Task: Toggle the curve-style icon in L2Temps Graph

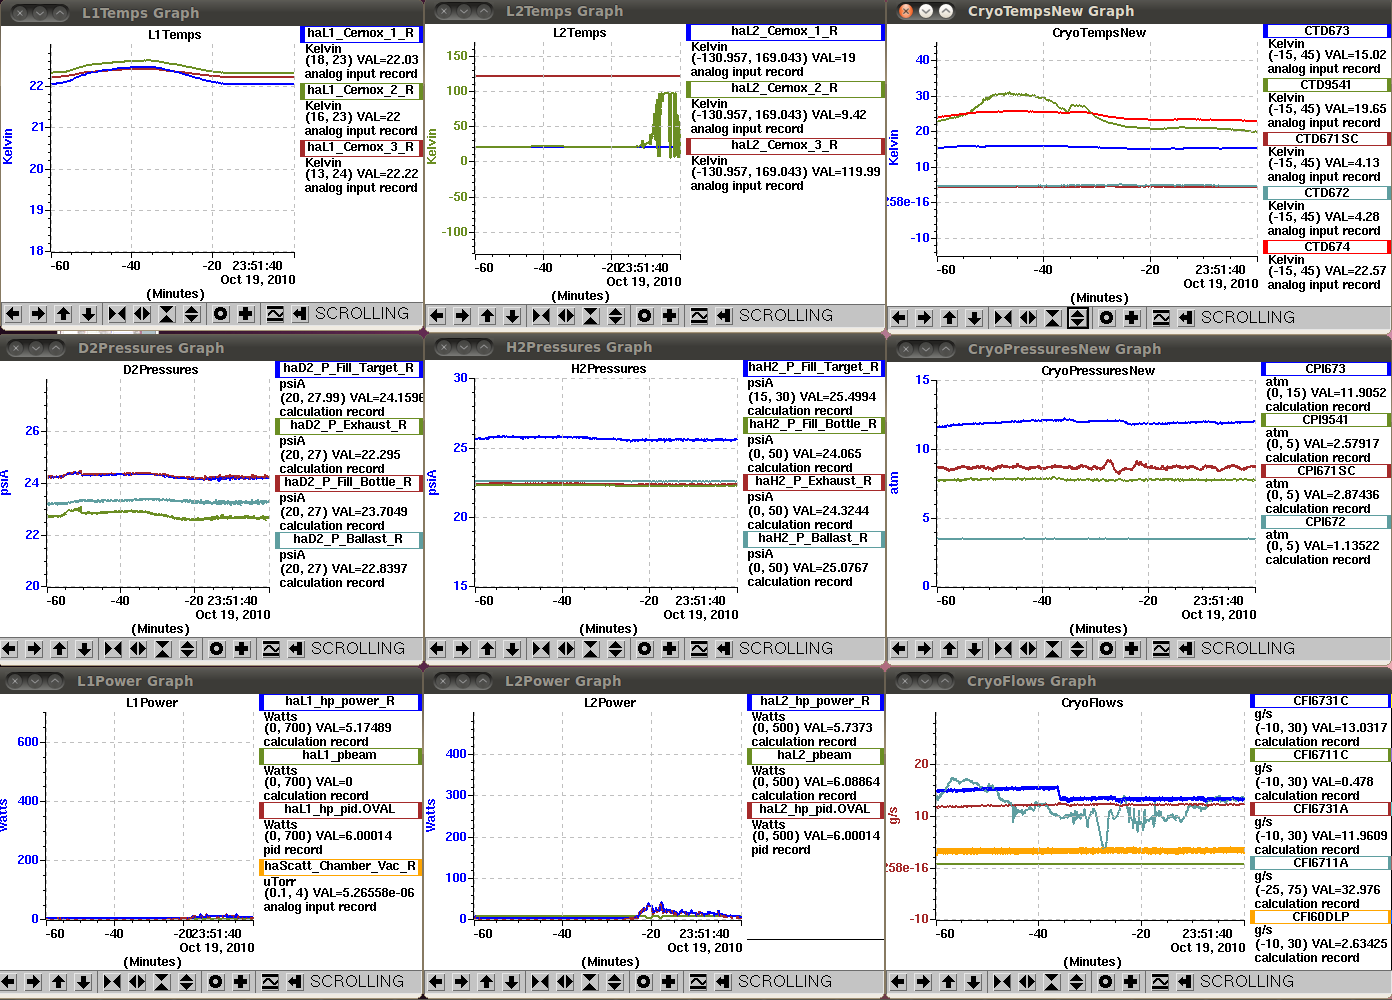Action: pos(699,316)
